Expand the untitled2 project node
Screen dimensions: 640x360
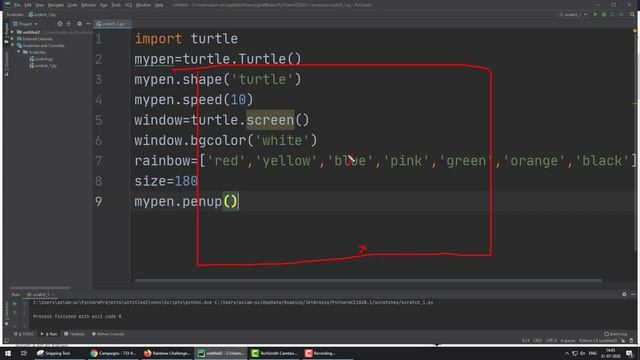(x=12, y=32)
